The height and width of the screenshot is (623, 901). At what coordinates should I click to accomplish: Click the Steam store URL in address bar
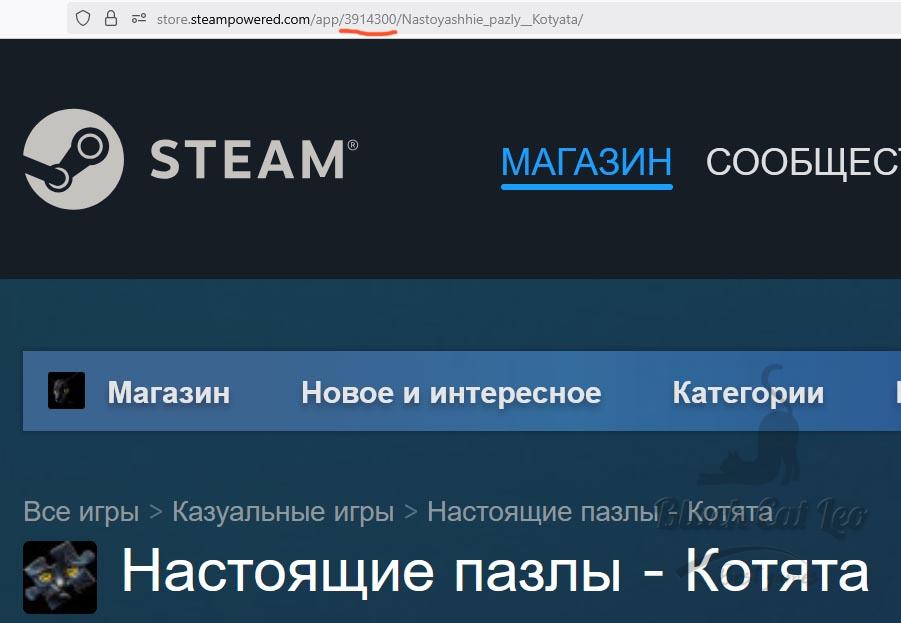coord(369,20)
